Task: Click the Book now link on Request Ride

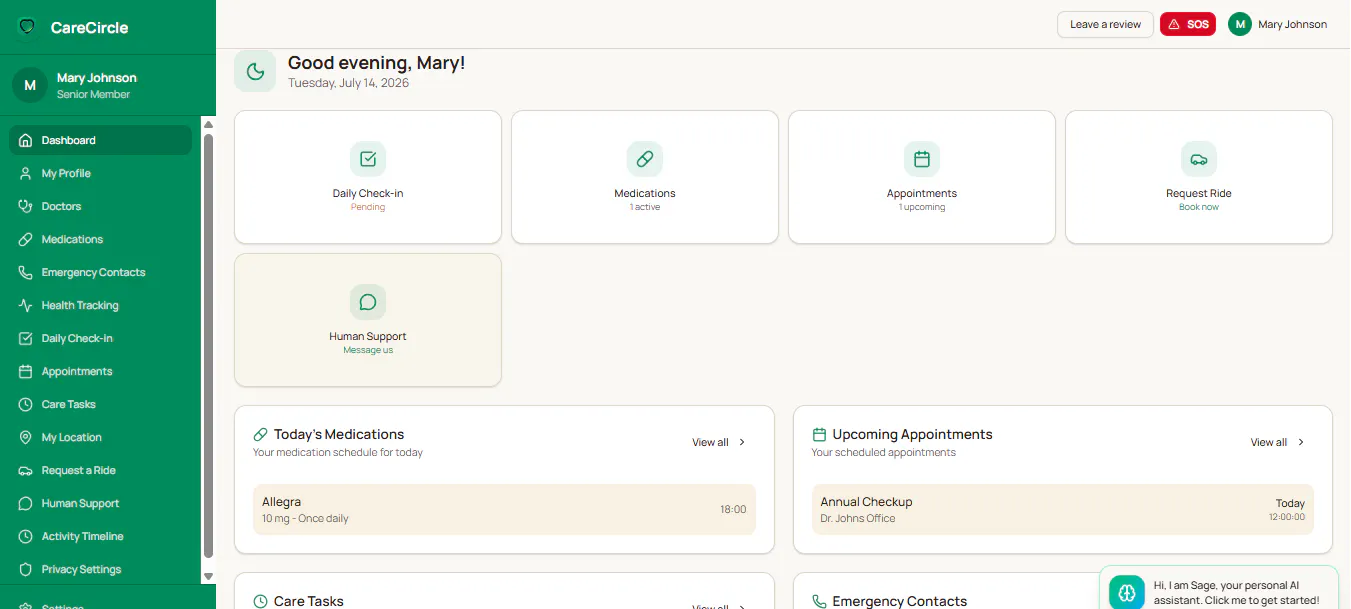Action: pos(1199,207)
